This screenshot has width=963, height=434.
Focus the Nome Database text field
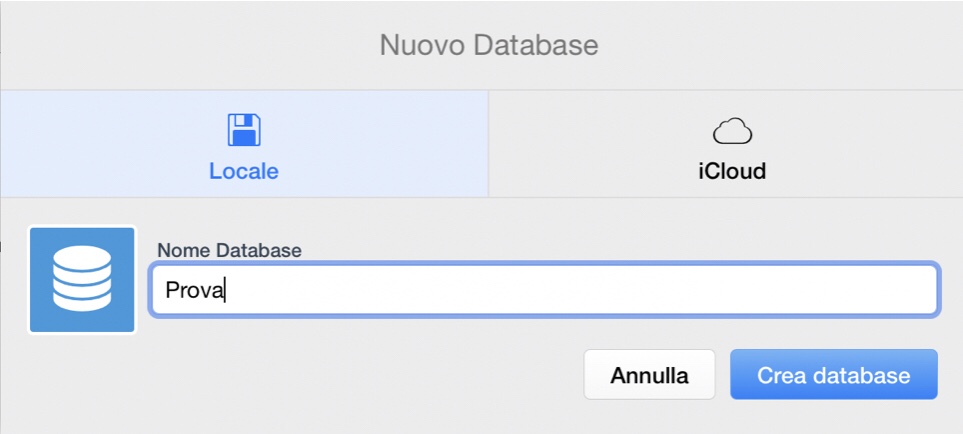click(543, 290)
